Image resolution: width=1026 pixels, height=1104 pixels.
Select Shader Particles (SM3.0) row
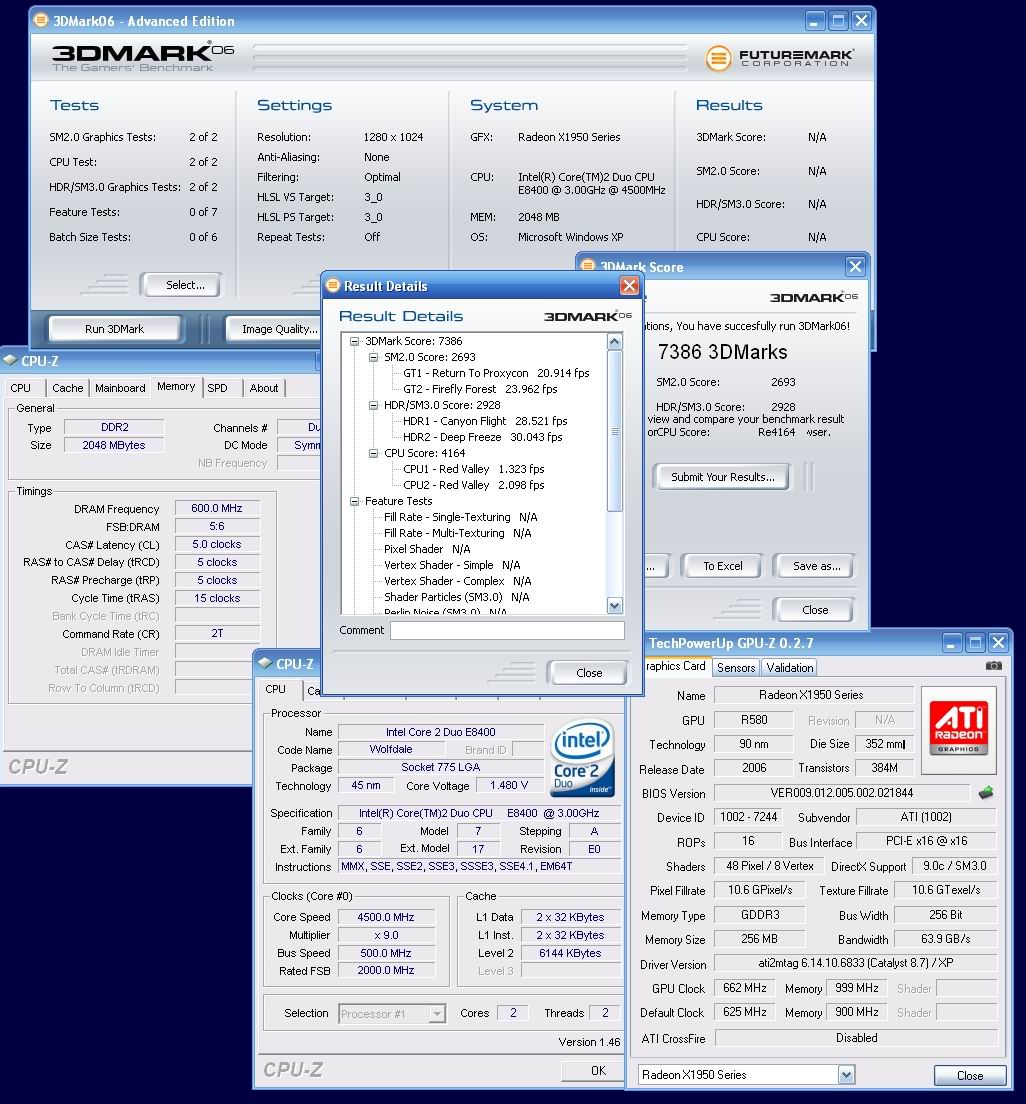[x=456, y=597]
